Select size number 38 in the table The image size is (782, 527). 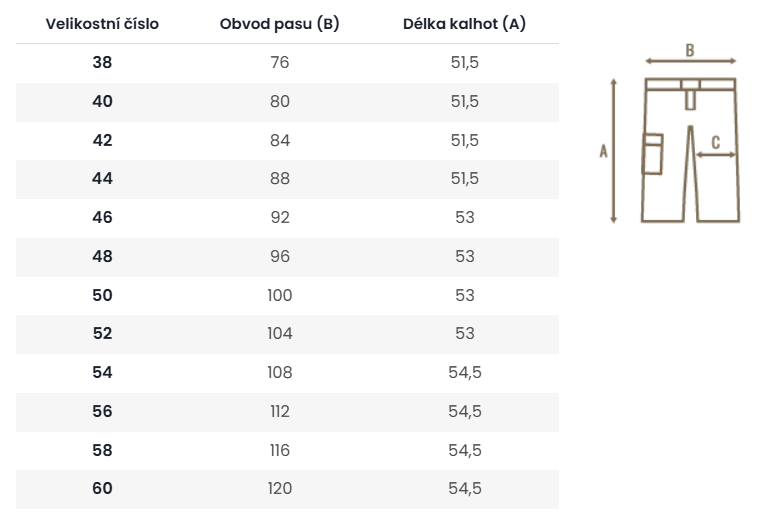(102, 63)
